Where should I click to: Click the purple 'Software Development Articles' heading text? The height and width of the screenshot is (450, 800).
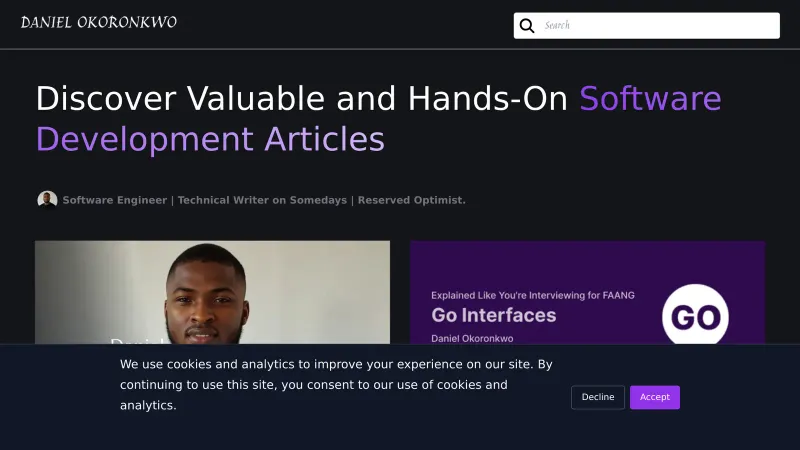(210, 139)
